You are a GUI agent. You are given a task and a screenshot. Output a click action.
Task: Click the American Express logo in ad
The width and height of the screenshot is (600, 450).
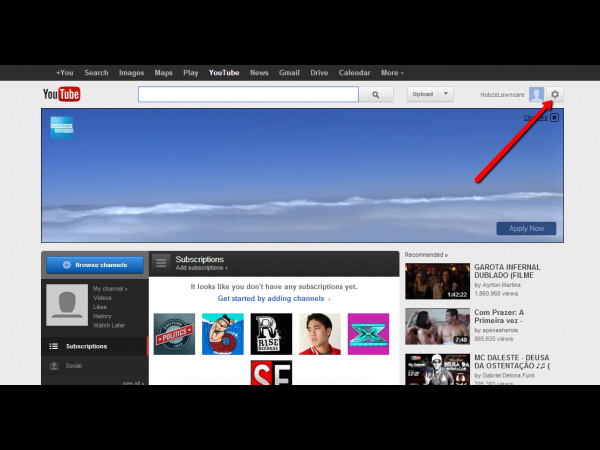point(62,127)
